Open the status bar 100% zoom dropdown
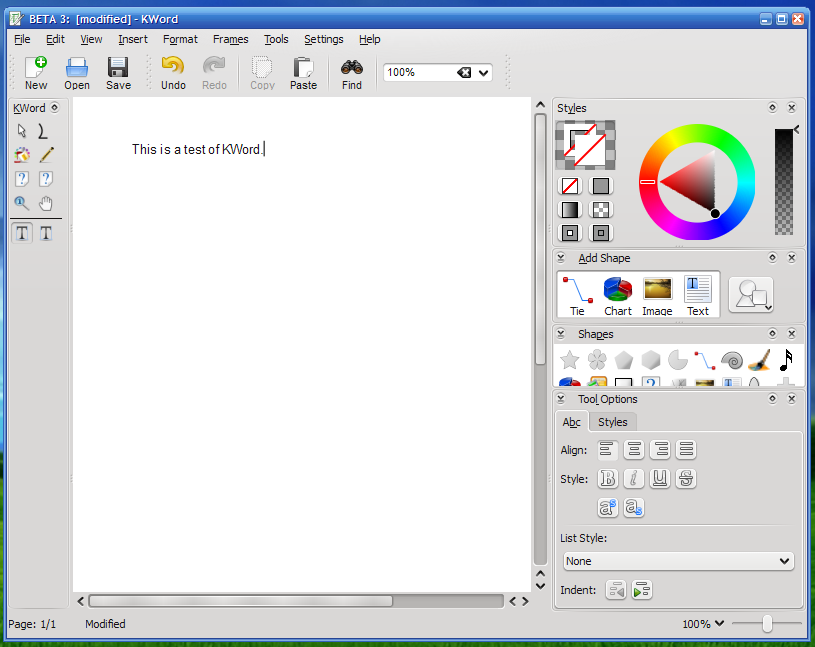The image size is (815, 647). point(703,624)
